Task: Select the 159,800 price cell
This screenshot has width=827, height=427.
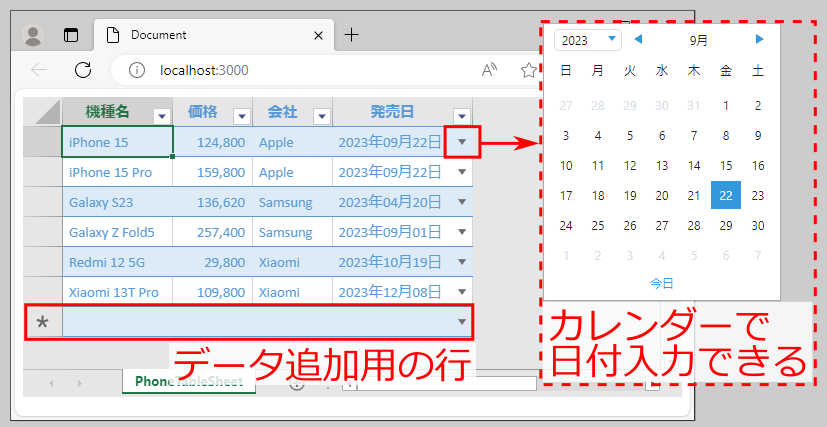Action: point(213,172)
